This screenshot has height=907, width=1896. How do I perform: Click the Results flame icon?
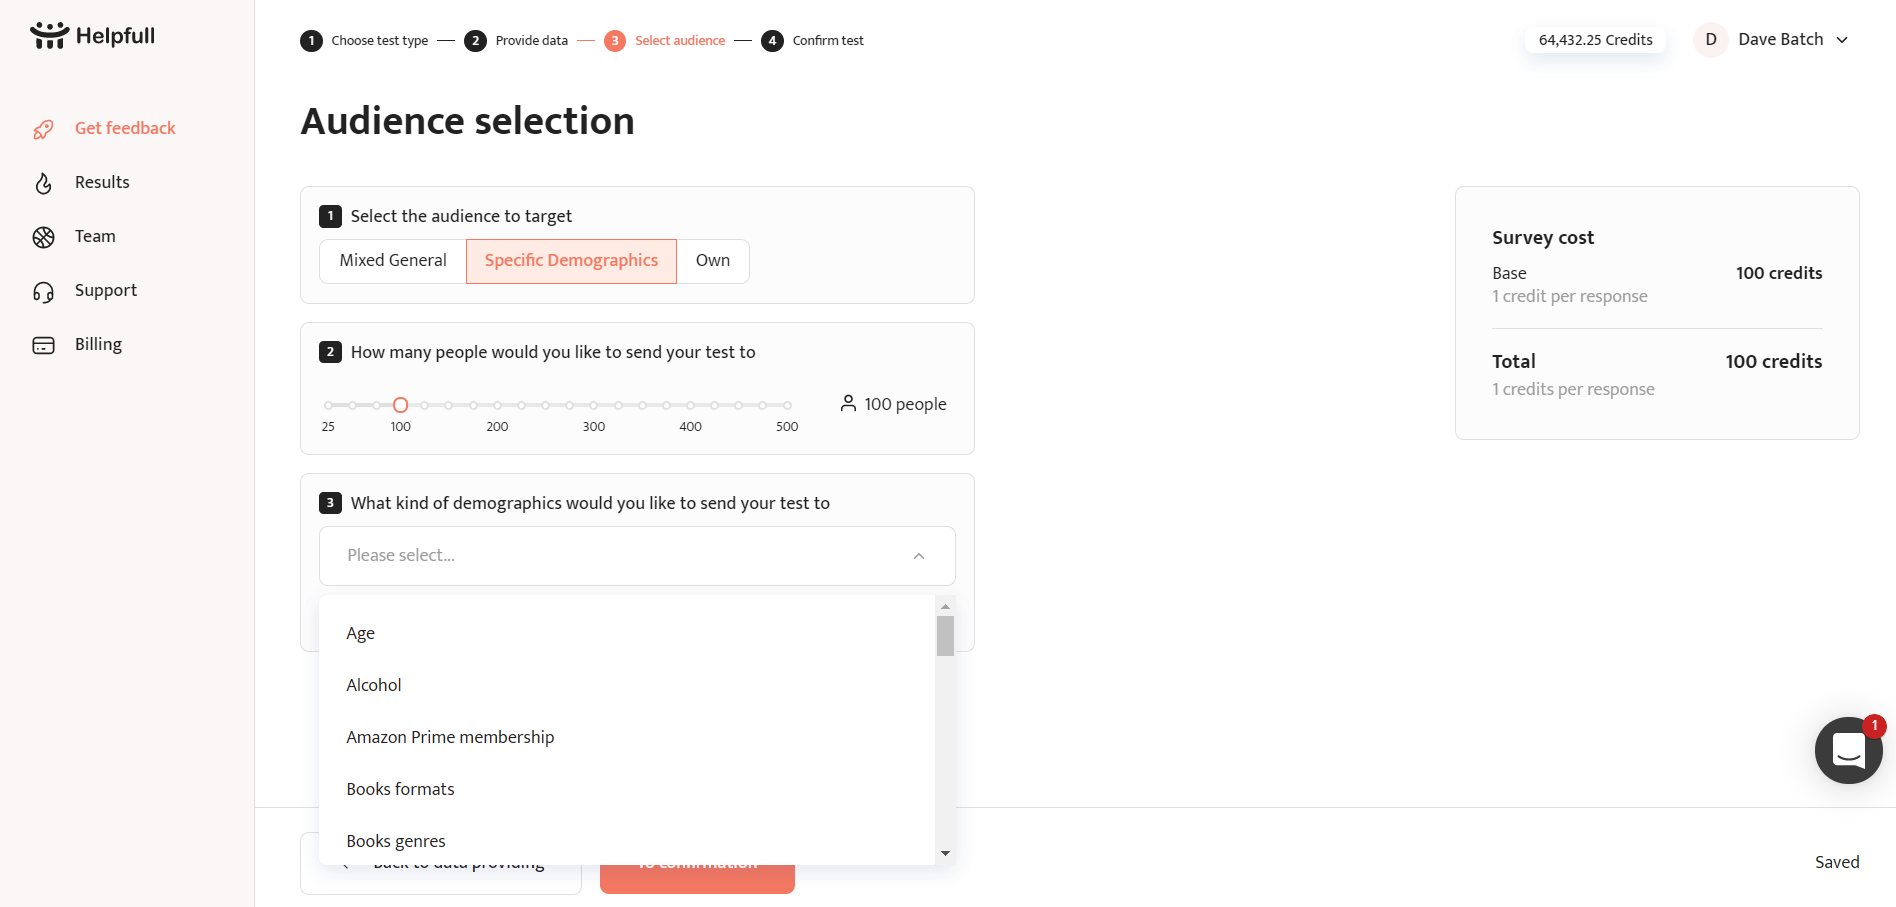click(43, 183)
